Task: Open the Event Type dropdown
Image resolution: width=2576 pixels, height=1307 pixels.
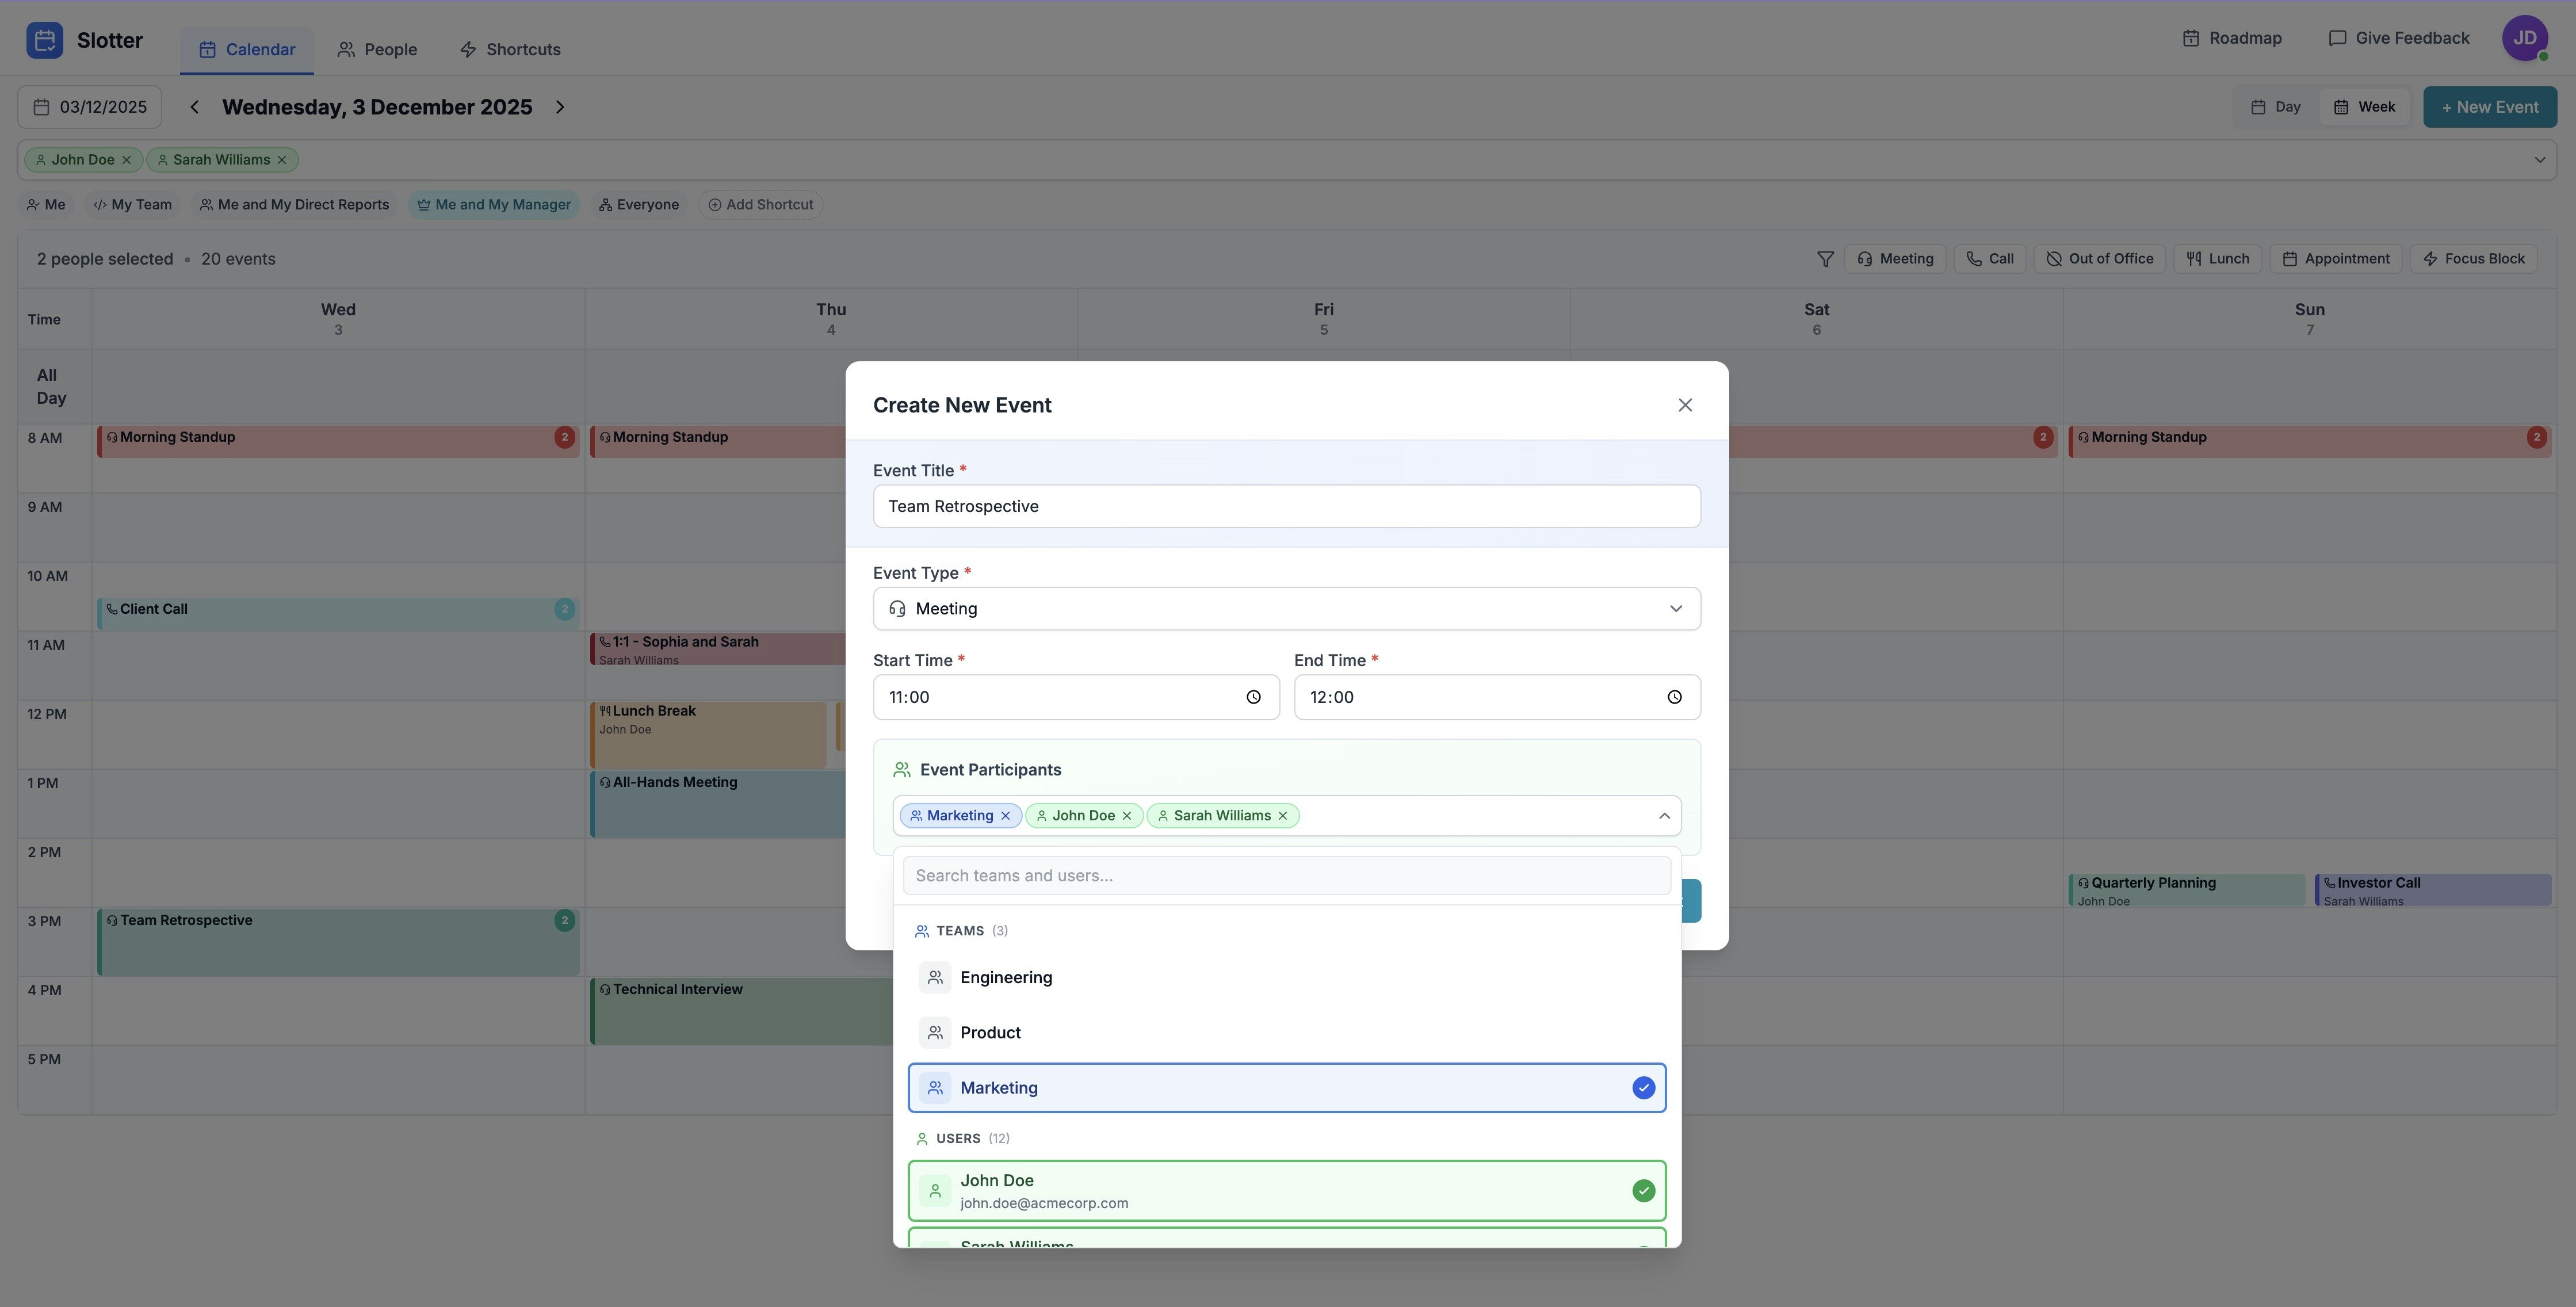Action: pos(1286,609)
